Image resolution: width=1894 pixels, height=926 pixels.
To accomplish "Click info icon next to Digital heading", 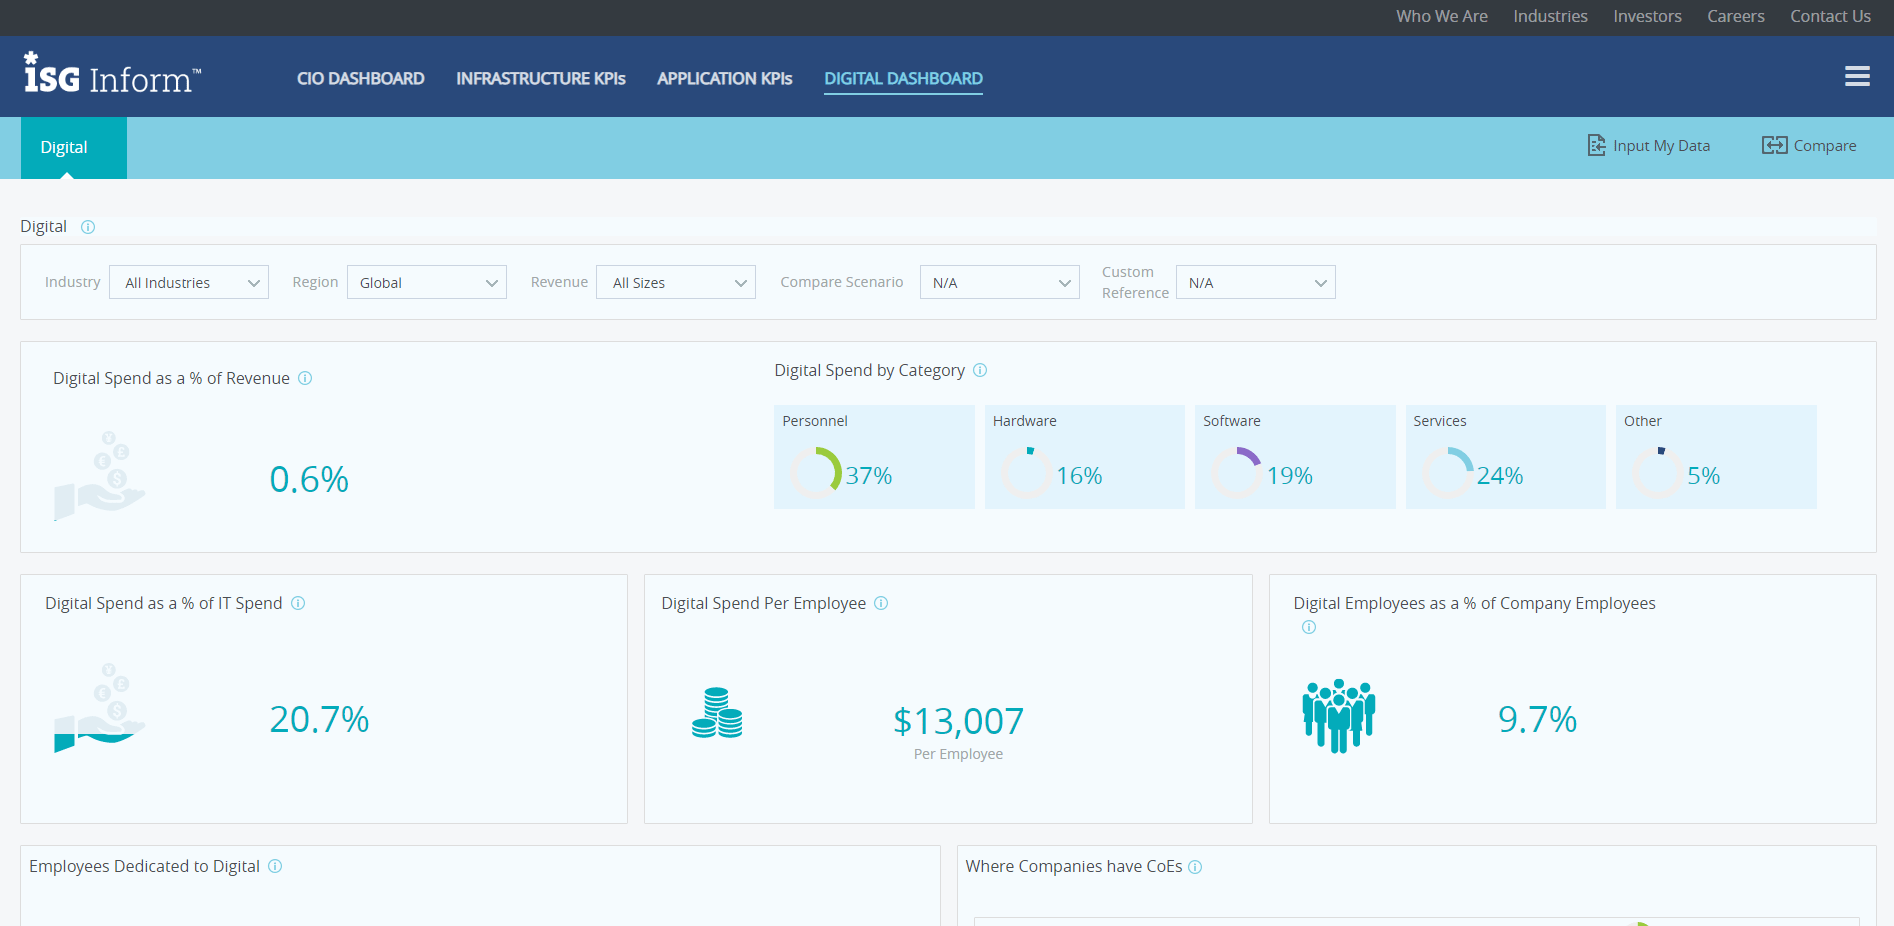I will (x=88, y=227).
